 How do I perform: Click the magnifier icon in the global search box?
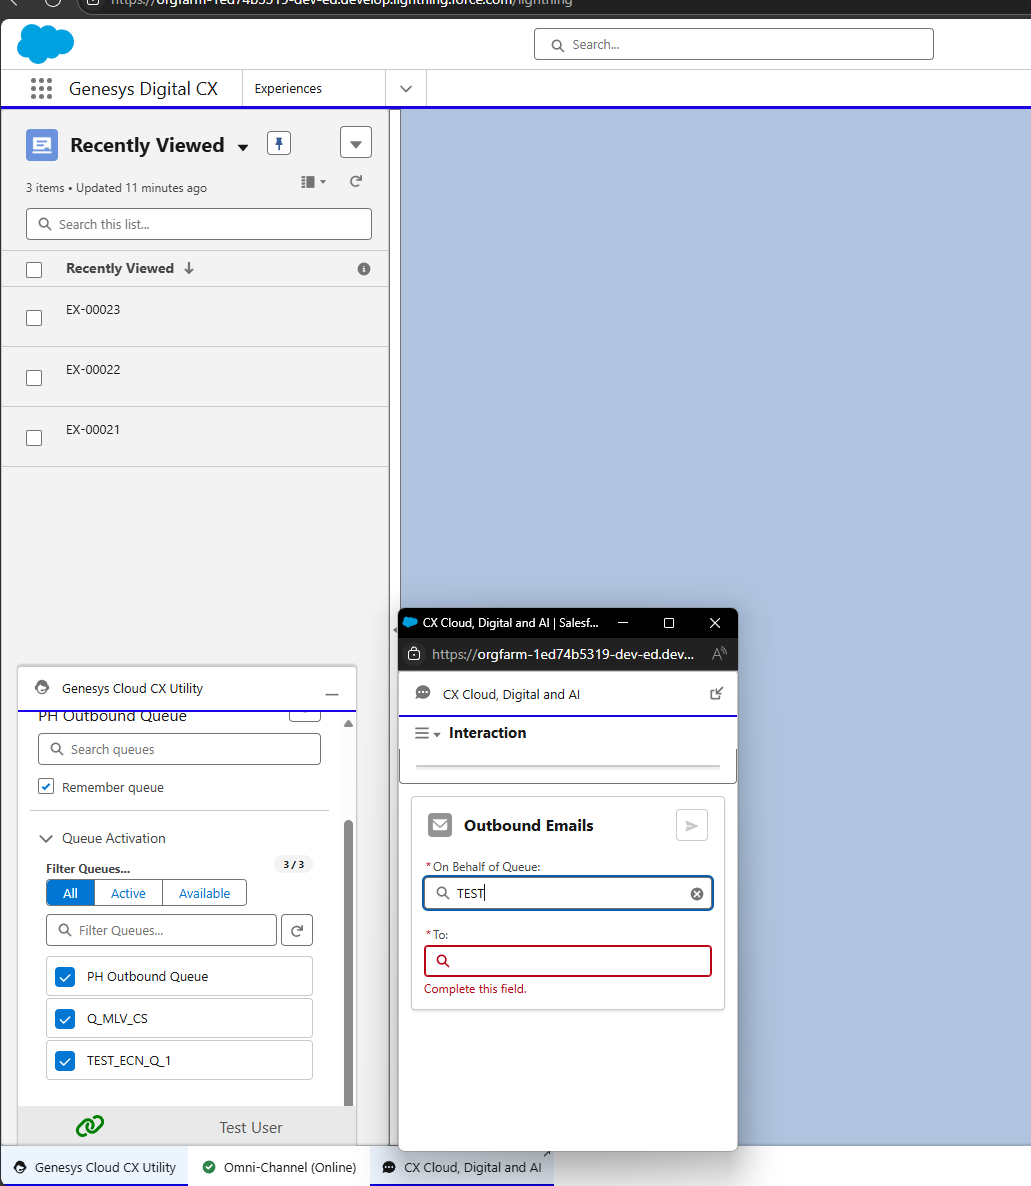(x=557, y=45)
